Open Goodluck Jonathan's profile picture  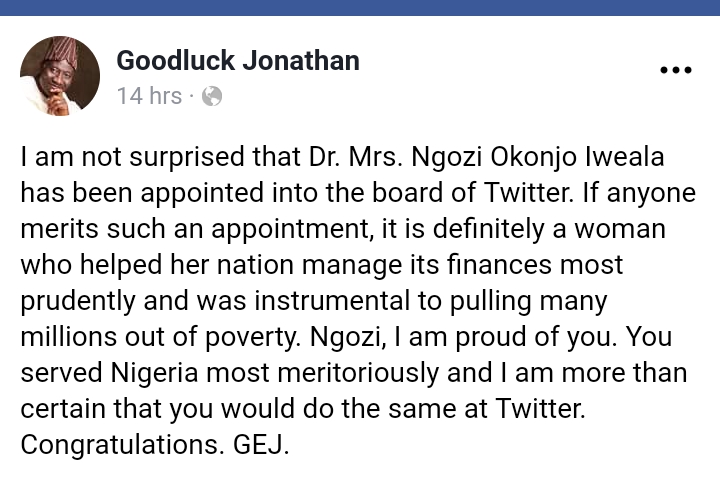[60, 77]
